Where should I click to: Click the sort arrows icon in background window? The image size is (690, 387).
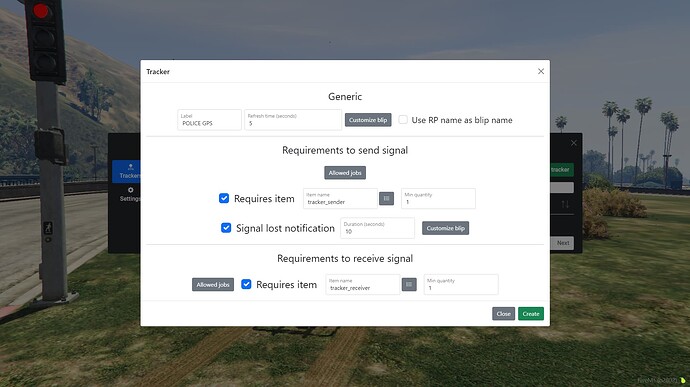tap(565, 204)
